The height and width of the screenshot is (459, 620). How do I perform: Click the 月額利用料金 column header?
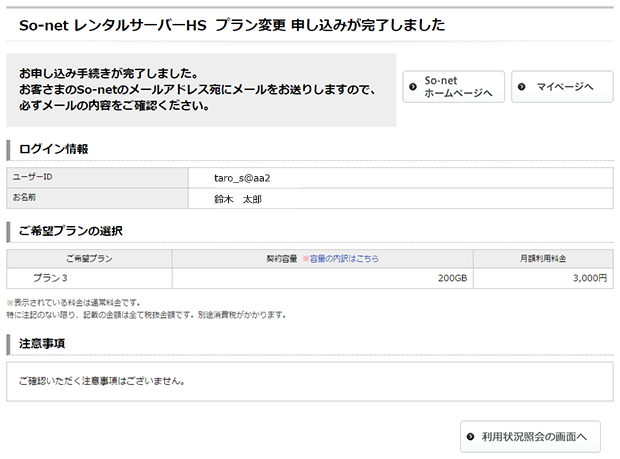point(543,258)
